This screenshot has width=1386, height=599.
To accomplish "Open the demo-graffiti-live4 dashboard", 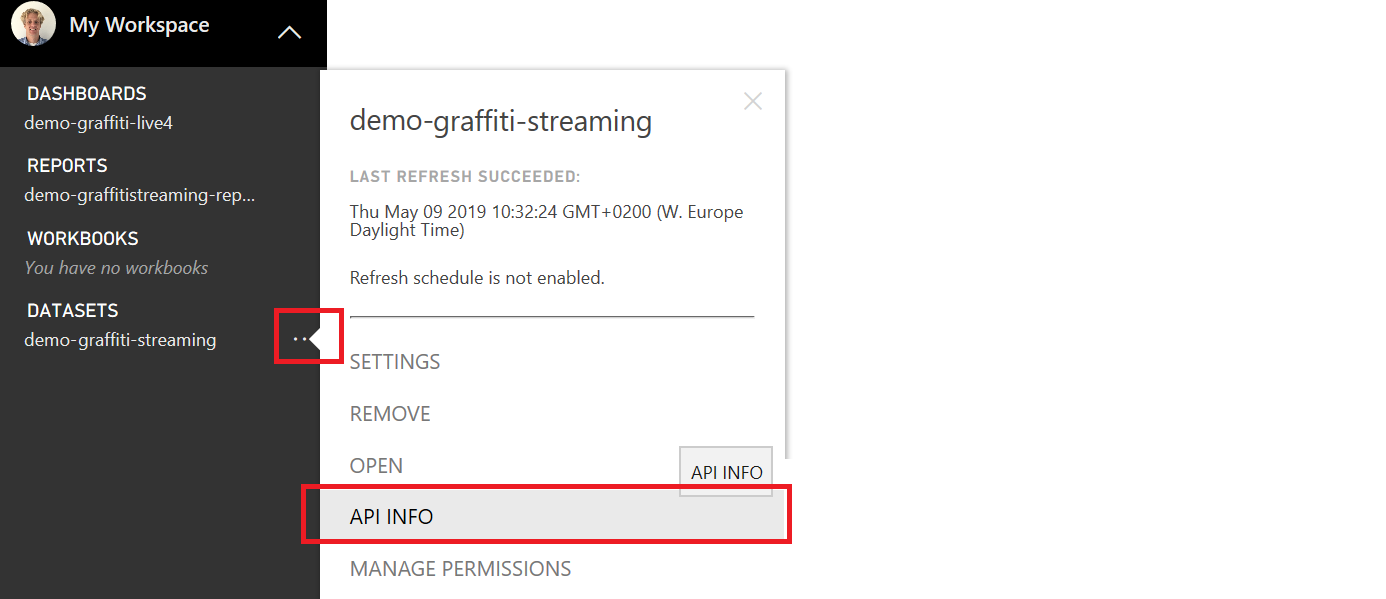I will pos(99,123).
